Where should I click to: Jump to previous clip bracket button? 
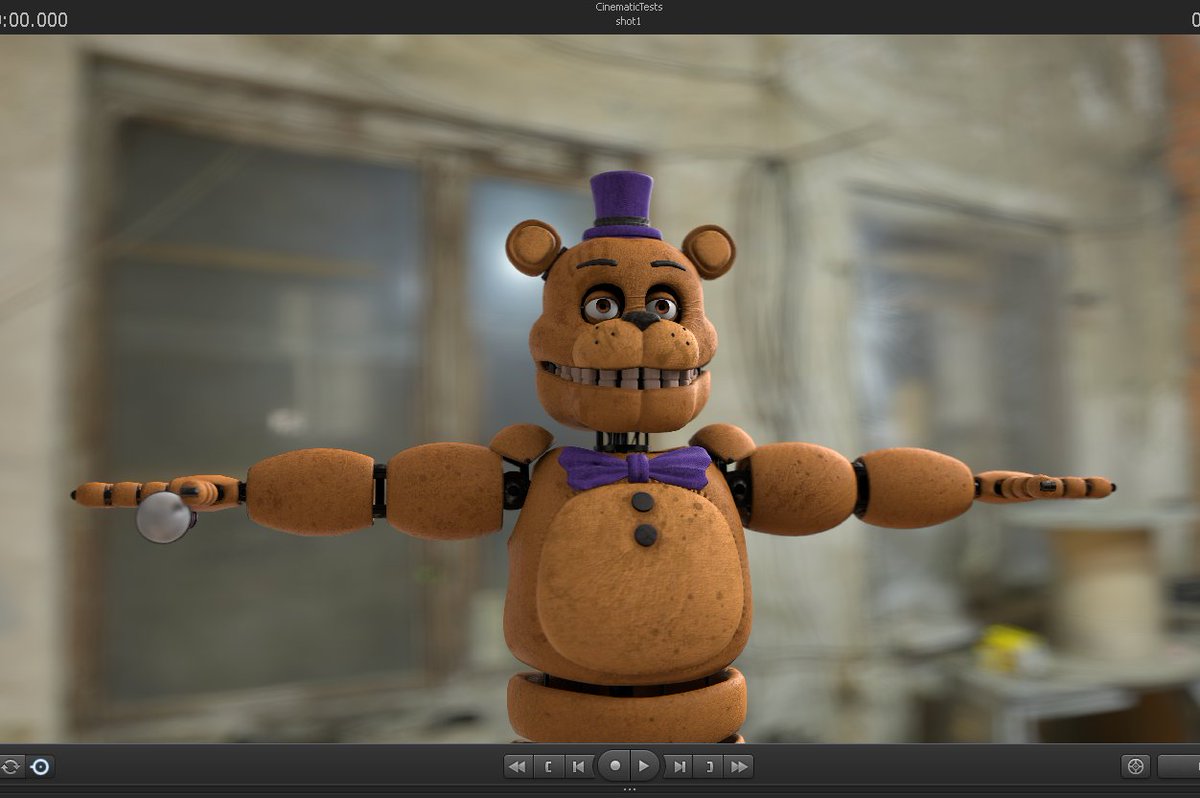548,767
